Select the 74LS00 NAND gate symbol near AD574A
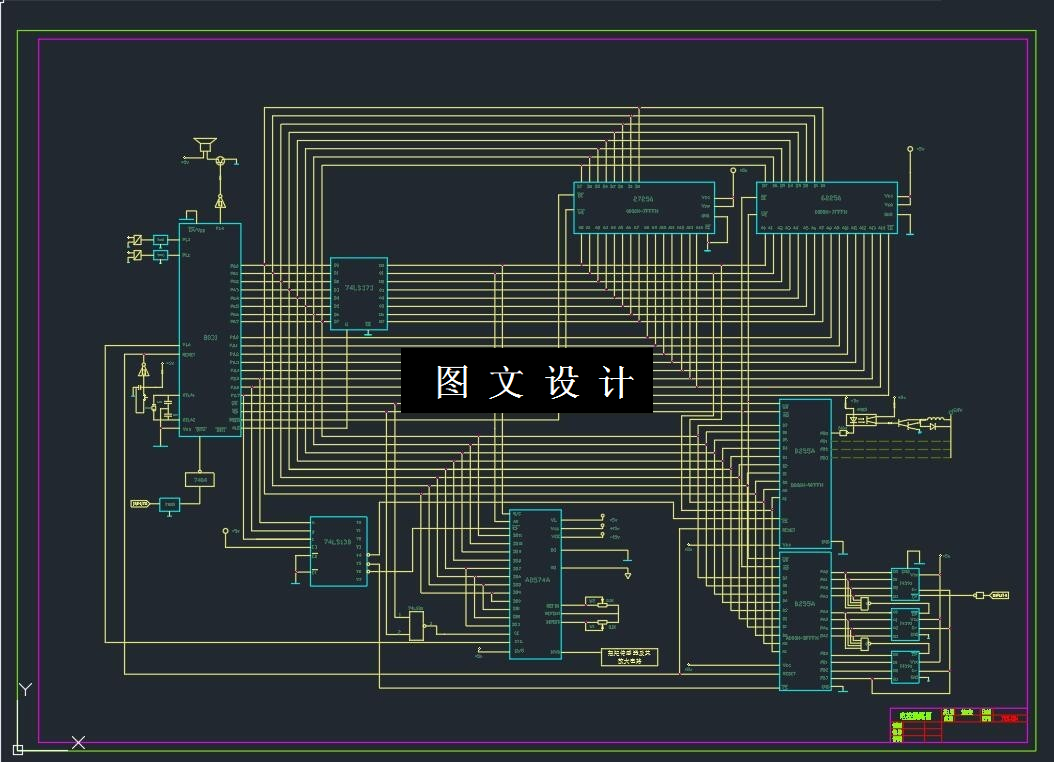The image size is (1054, 762). click(417, 625)
